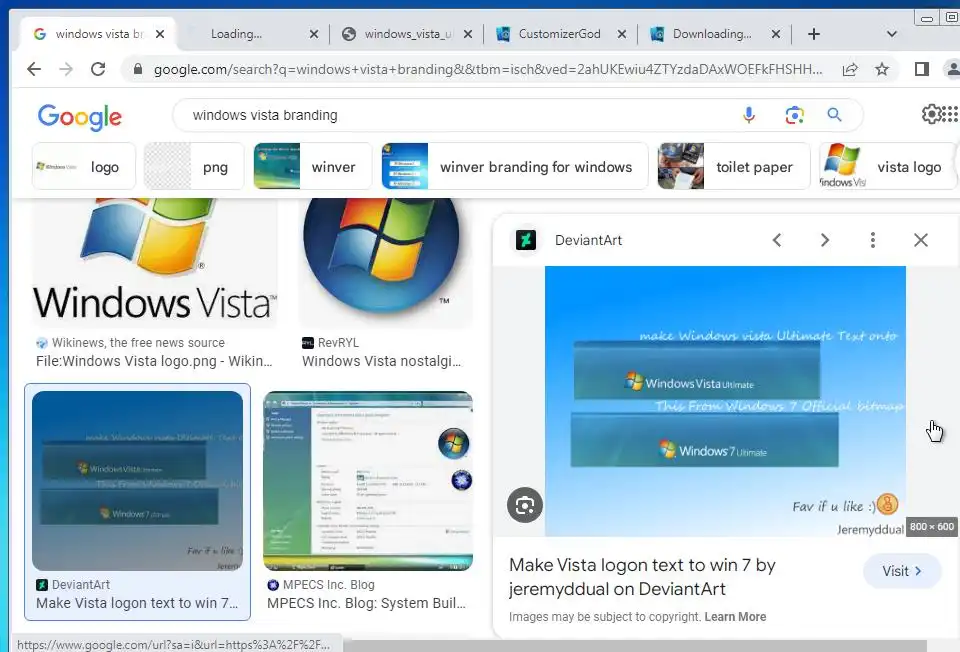The width and height of the screenshot is (960, 652).
Task: Close the image preview panel
Action: pyautogui.click(x=921, y=240)
